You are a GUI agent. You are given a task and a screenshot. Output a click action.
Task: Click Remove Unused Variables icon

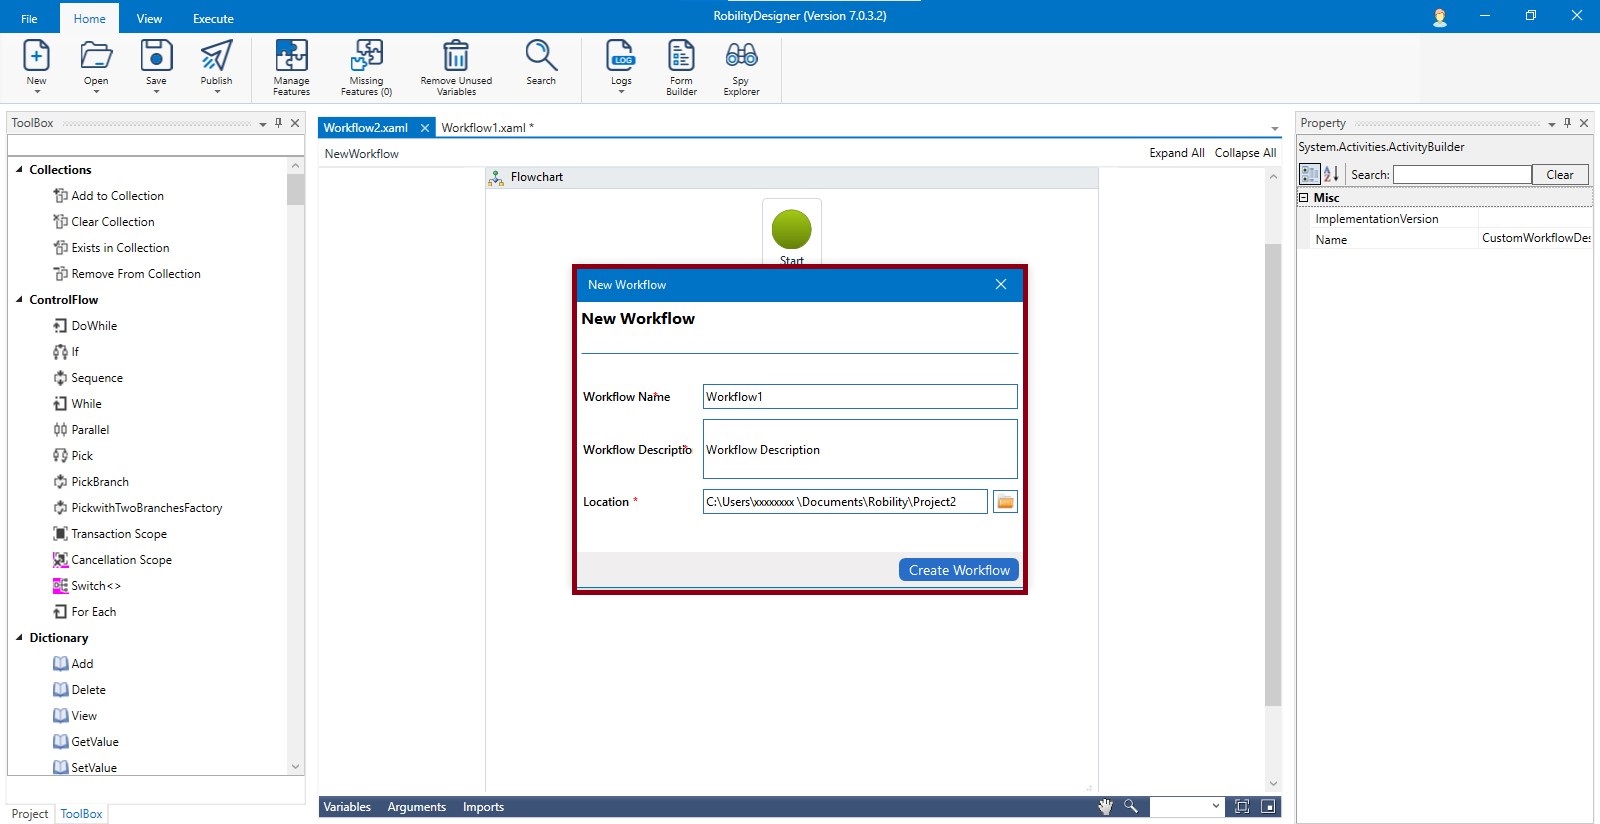point(456,67)
